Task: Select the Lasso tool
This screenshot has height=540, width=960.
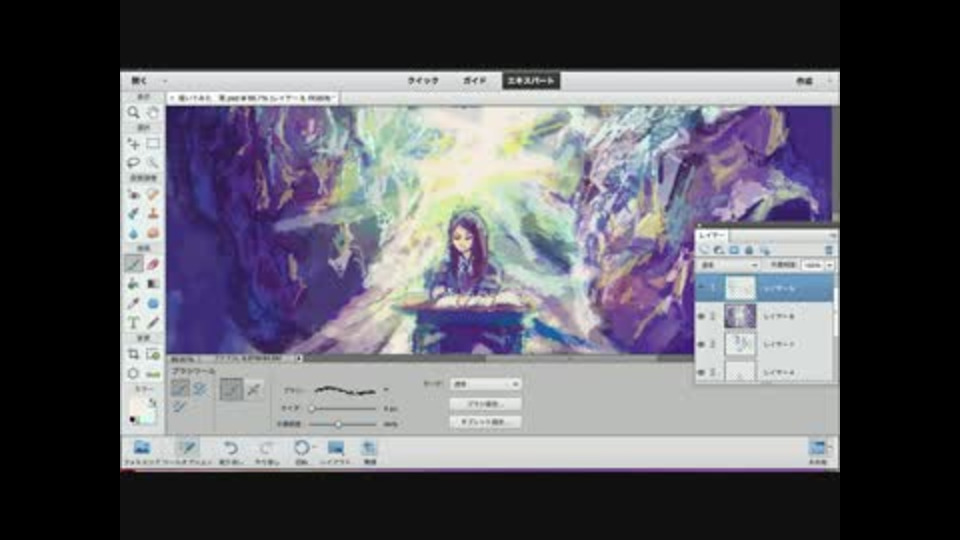Action: pos(133,162)
